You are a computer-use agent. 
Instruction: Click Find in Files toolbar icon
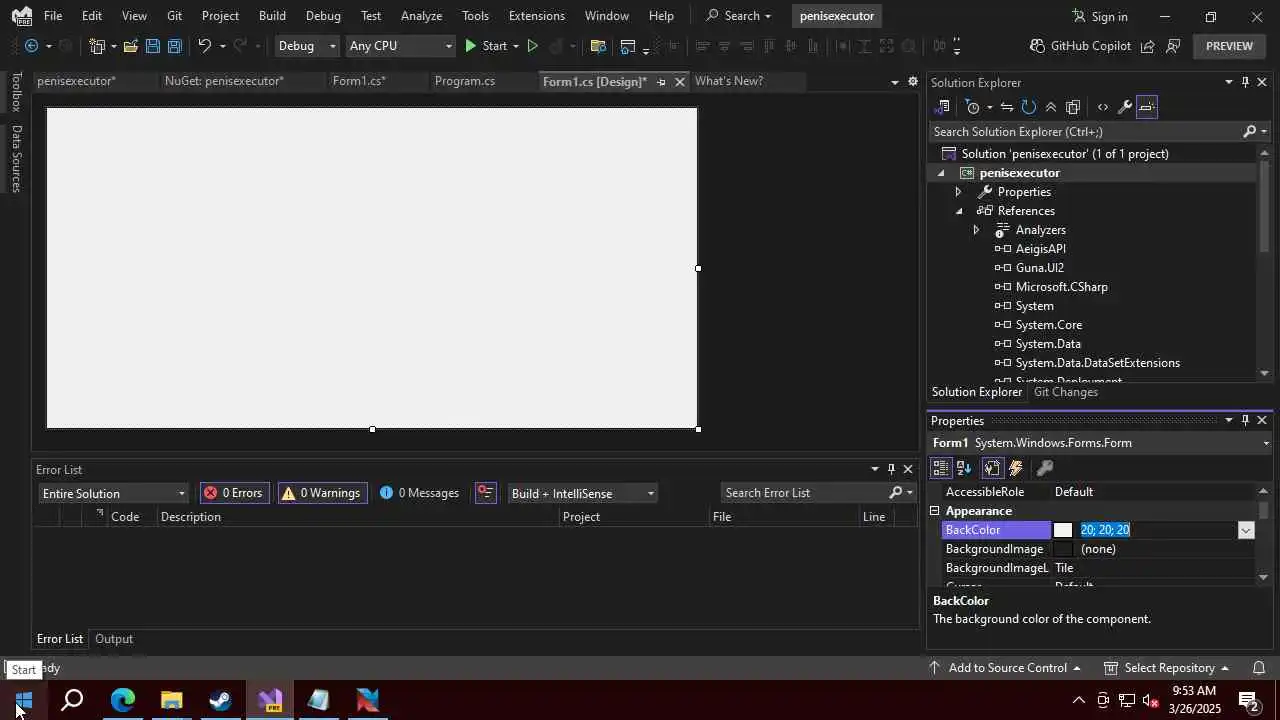click(598, 46)
